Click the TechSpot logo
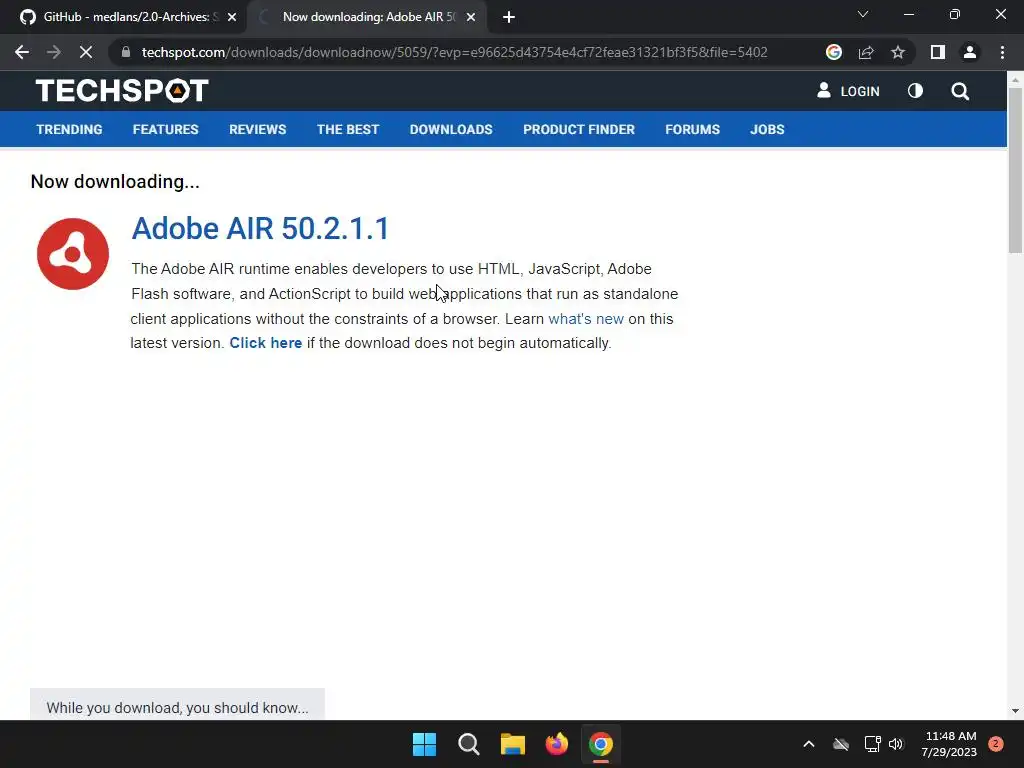 click(122, 90)
